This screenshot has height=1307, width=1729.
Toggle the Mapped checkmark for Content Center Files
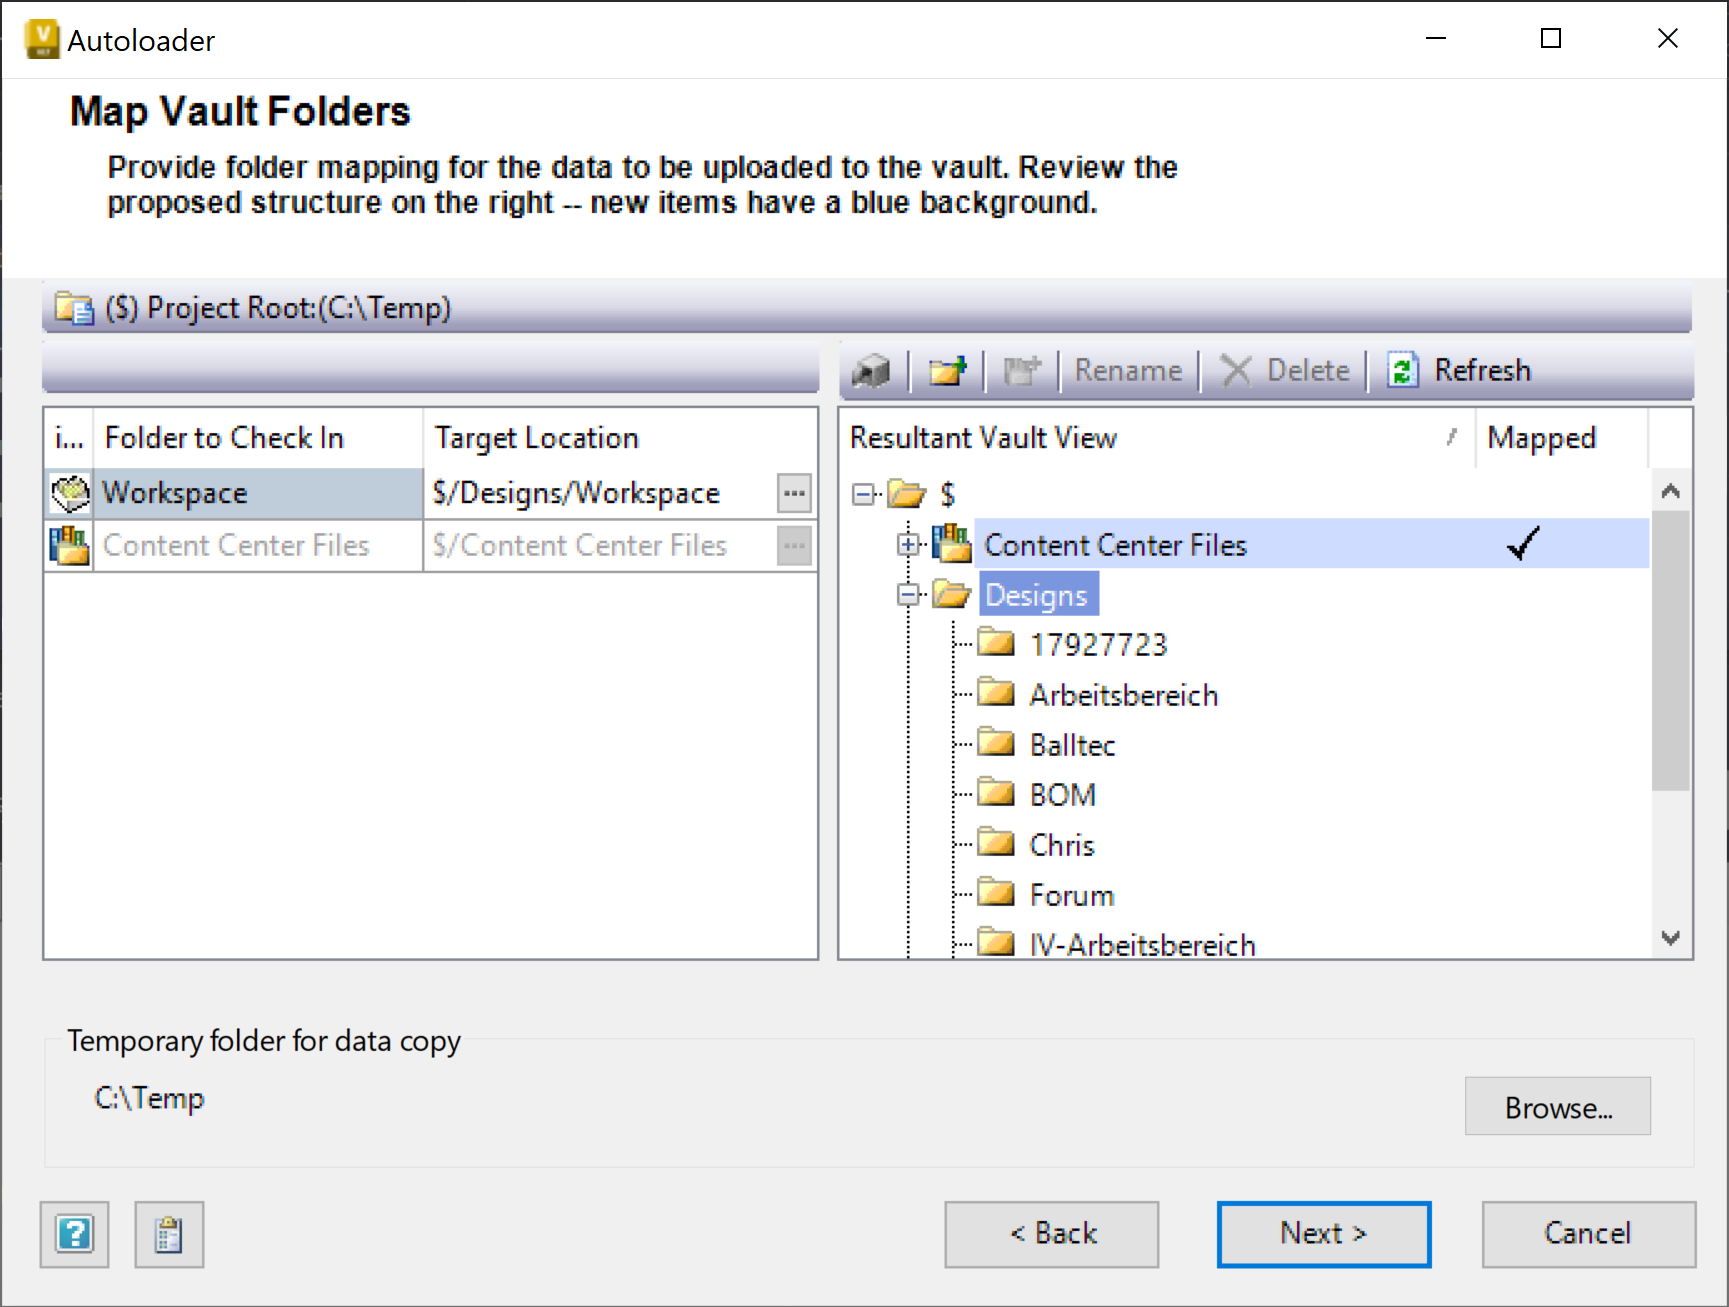[1523, 544]
